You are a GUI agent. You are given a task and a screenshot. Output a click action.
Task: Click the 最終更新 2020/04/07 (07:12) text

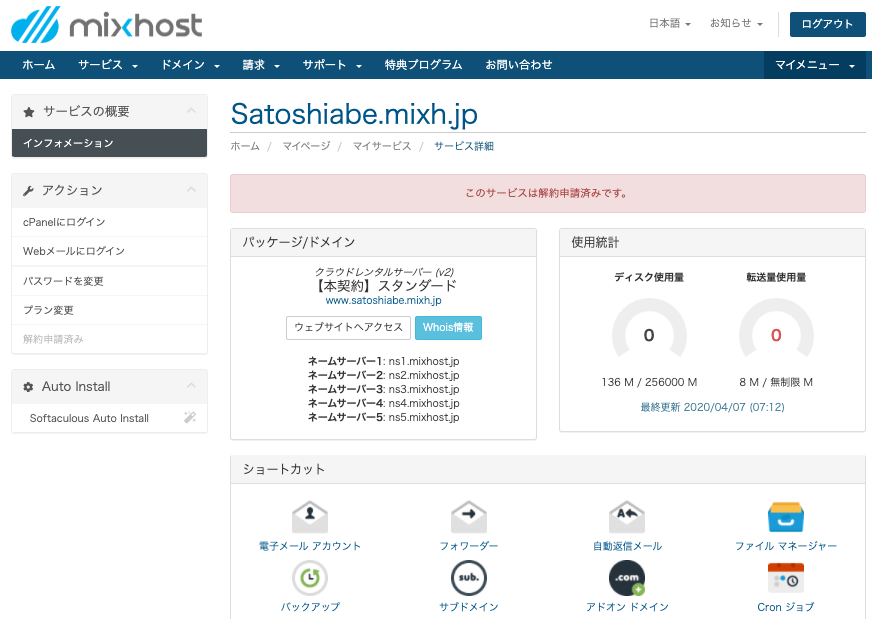pyautogui.click(x=712, y=407)
